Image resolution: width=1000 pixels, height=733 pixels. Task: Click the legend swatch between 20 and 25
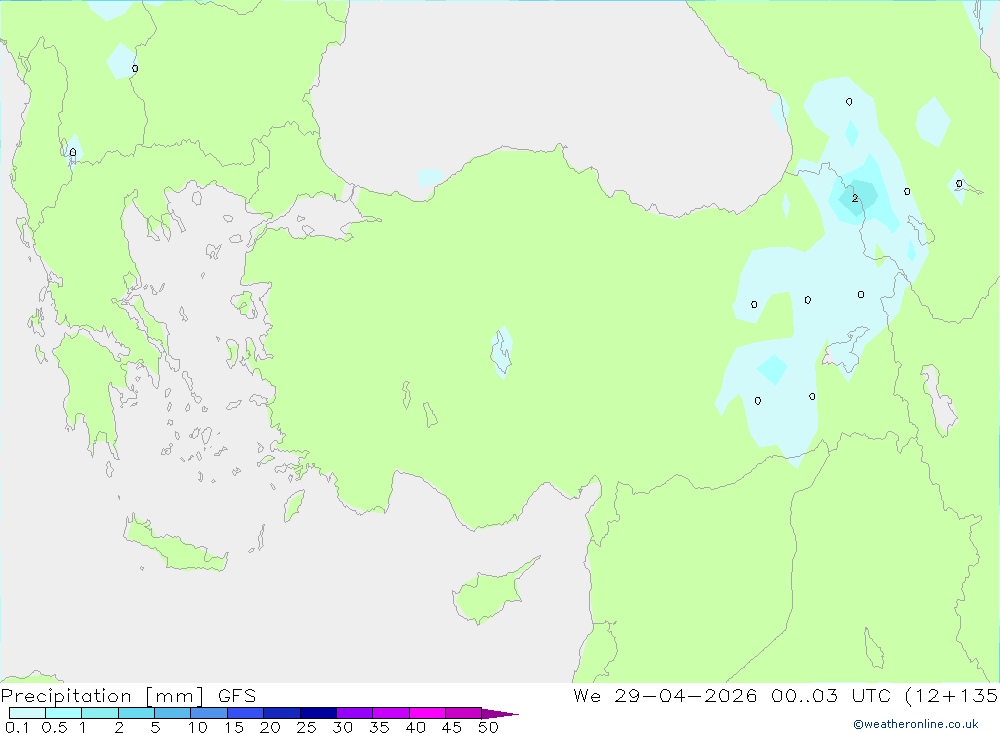282,713
